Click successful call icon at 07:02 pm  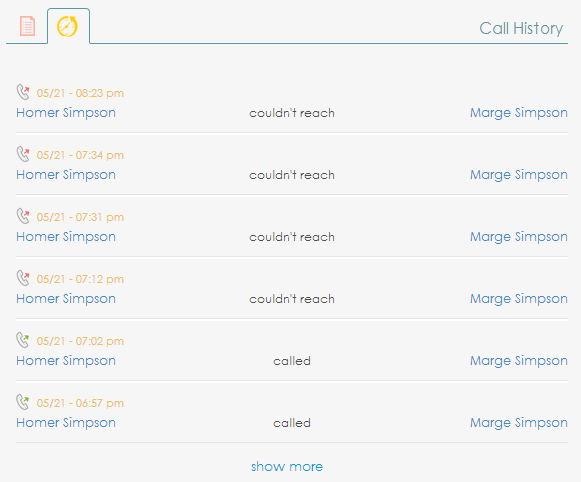point(23,340)
